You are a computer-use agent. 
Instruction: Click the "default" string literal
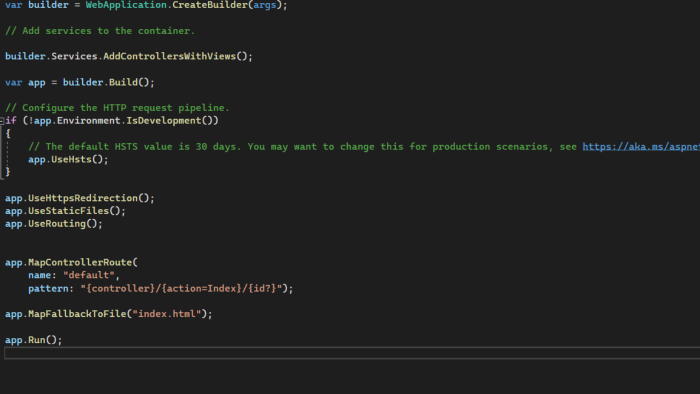tap(89, 275)
